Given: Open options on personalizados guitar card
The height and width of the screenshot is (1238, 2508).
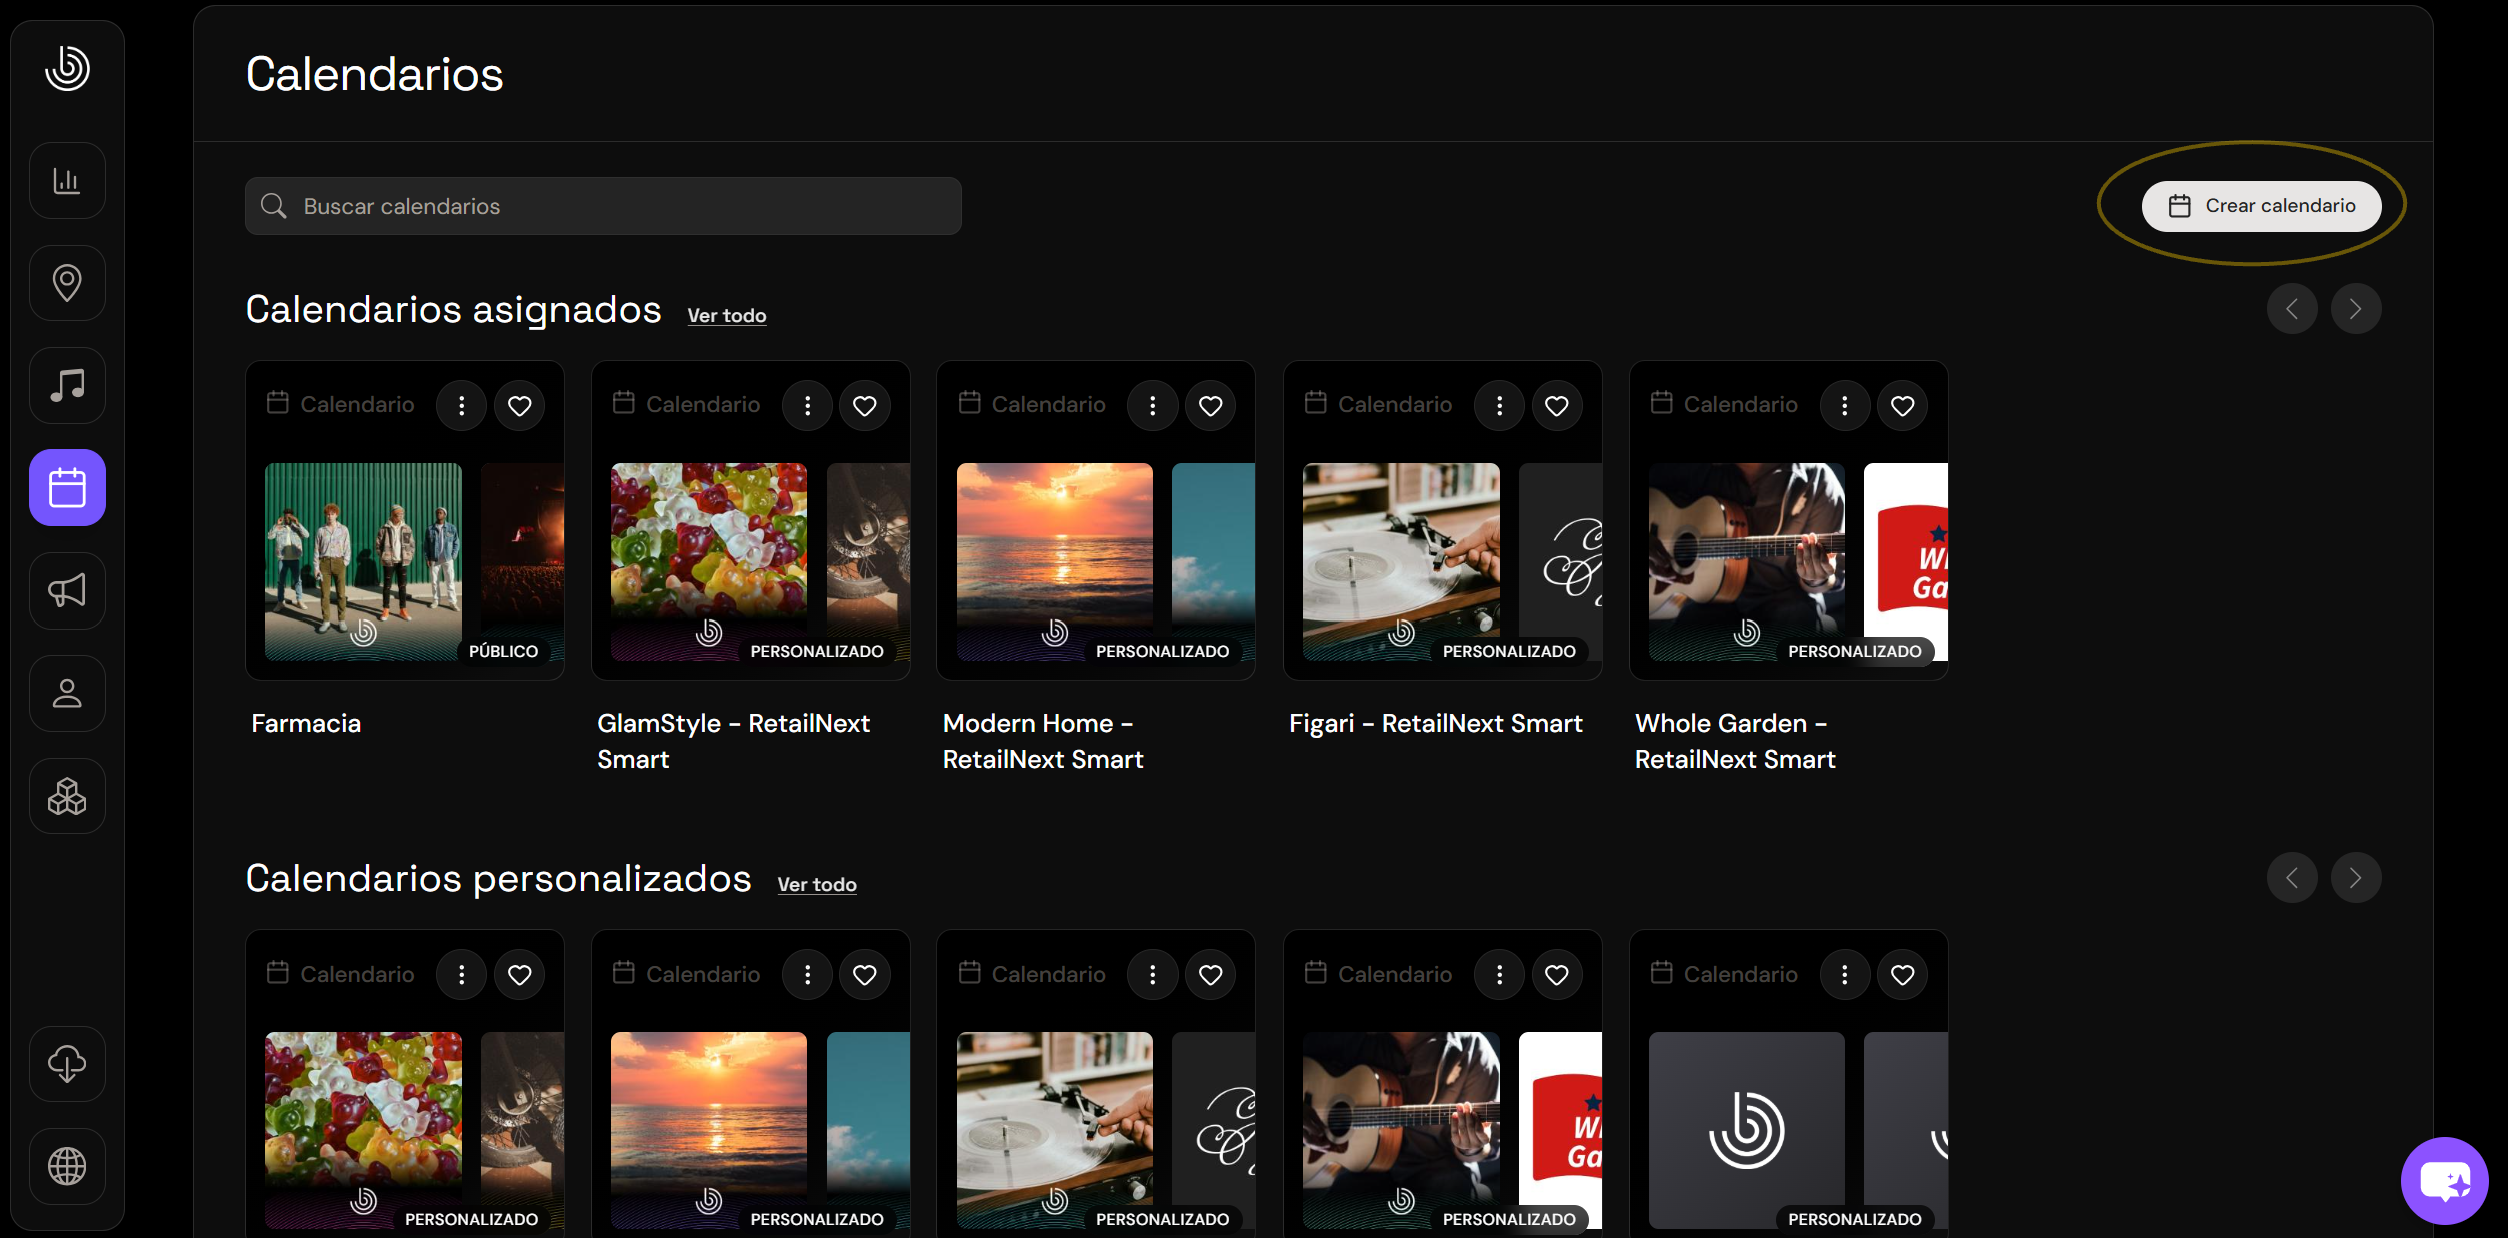Looking at the screenshot, I should tap(1499, 975).
